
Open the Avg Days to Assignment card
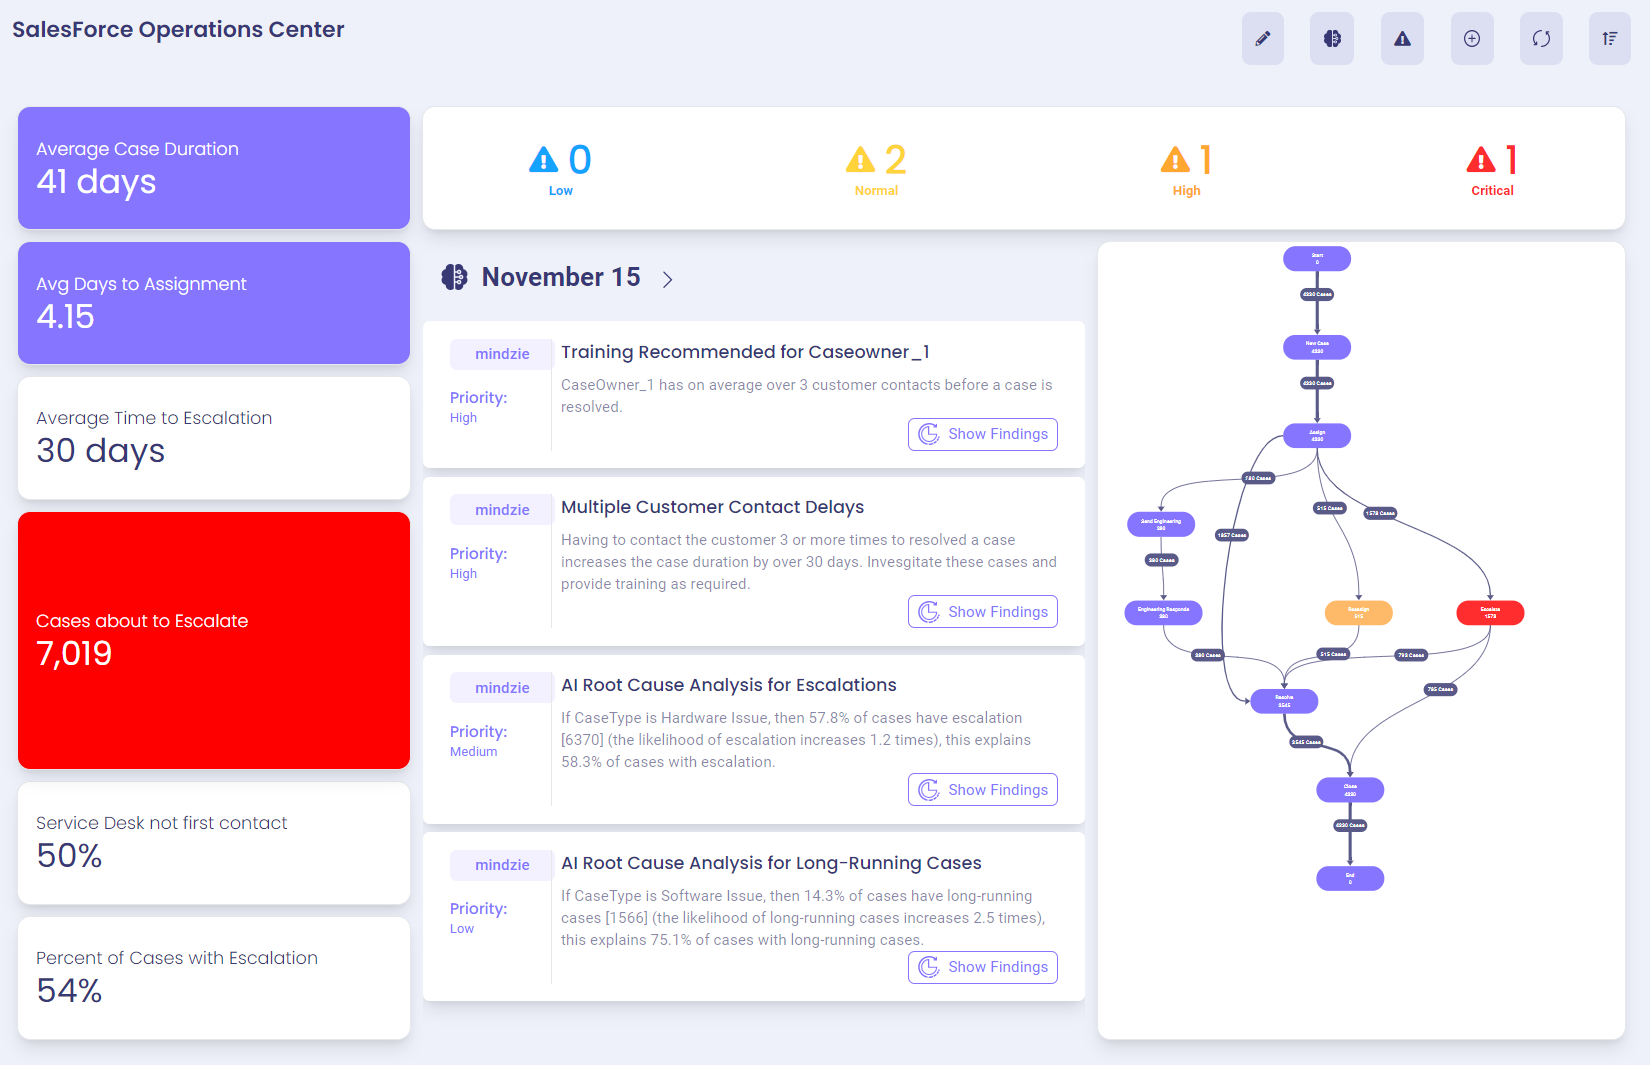pyautogui.click(x=214, y=303)
